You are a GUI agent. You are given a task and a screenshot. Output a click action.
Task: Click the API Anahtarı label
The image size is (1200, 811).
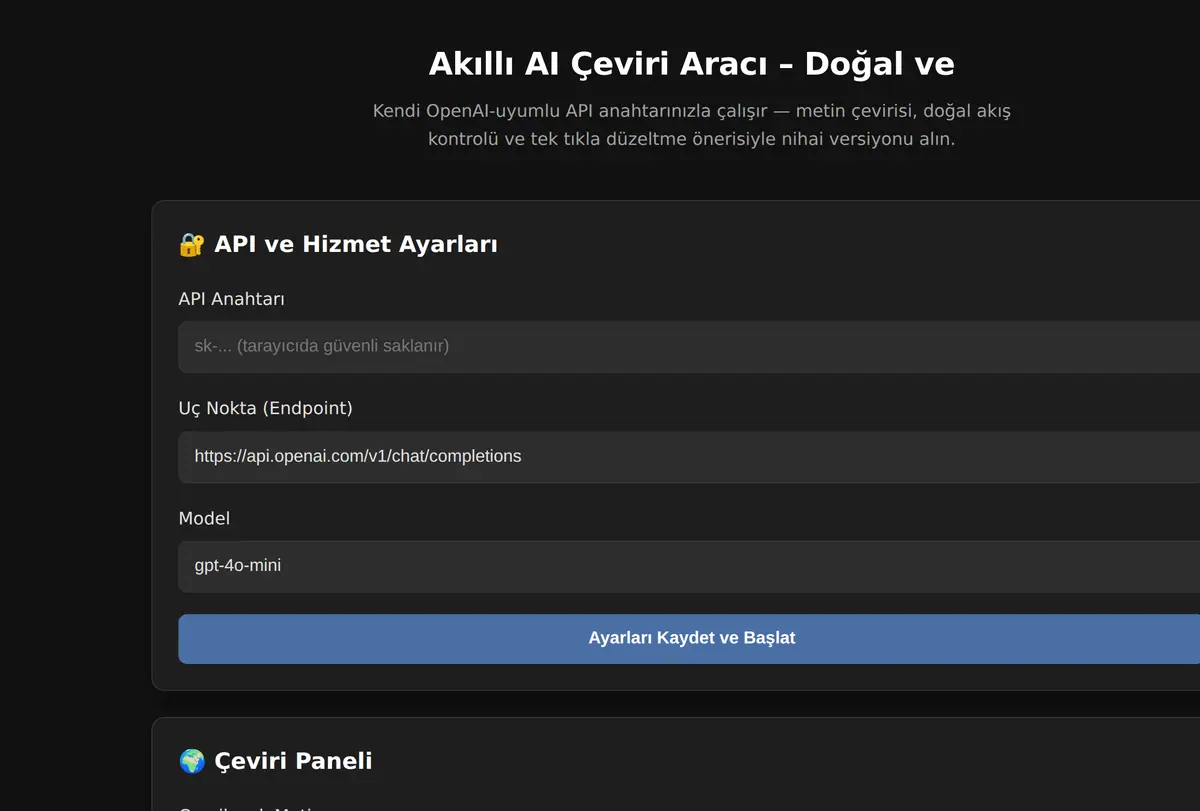[x=232, y=298]
